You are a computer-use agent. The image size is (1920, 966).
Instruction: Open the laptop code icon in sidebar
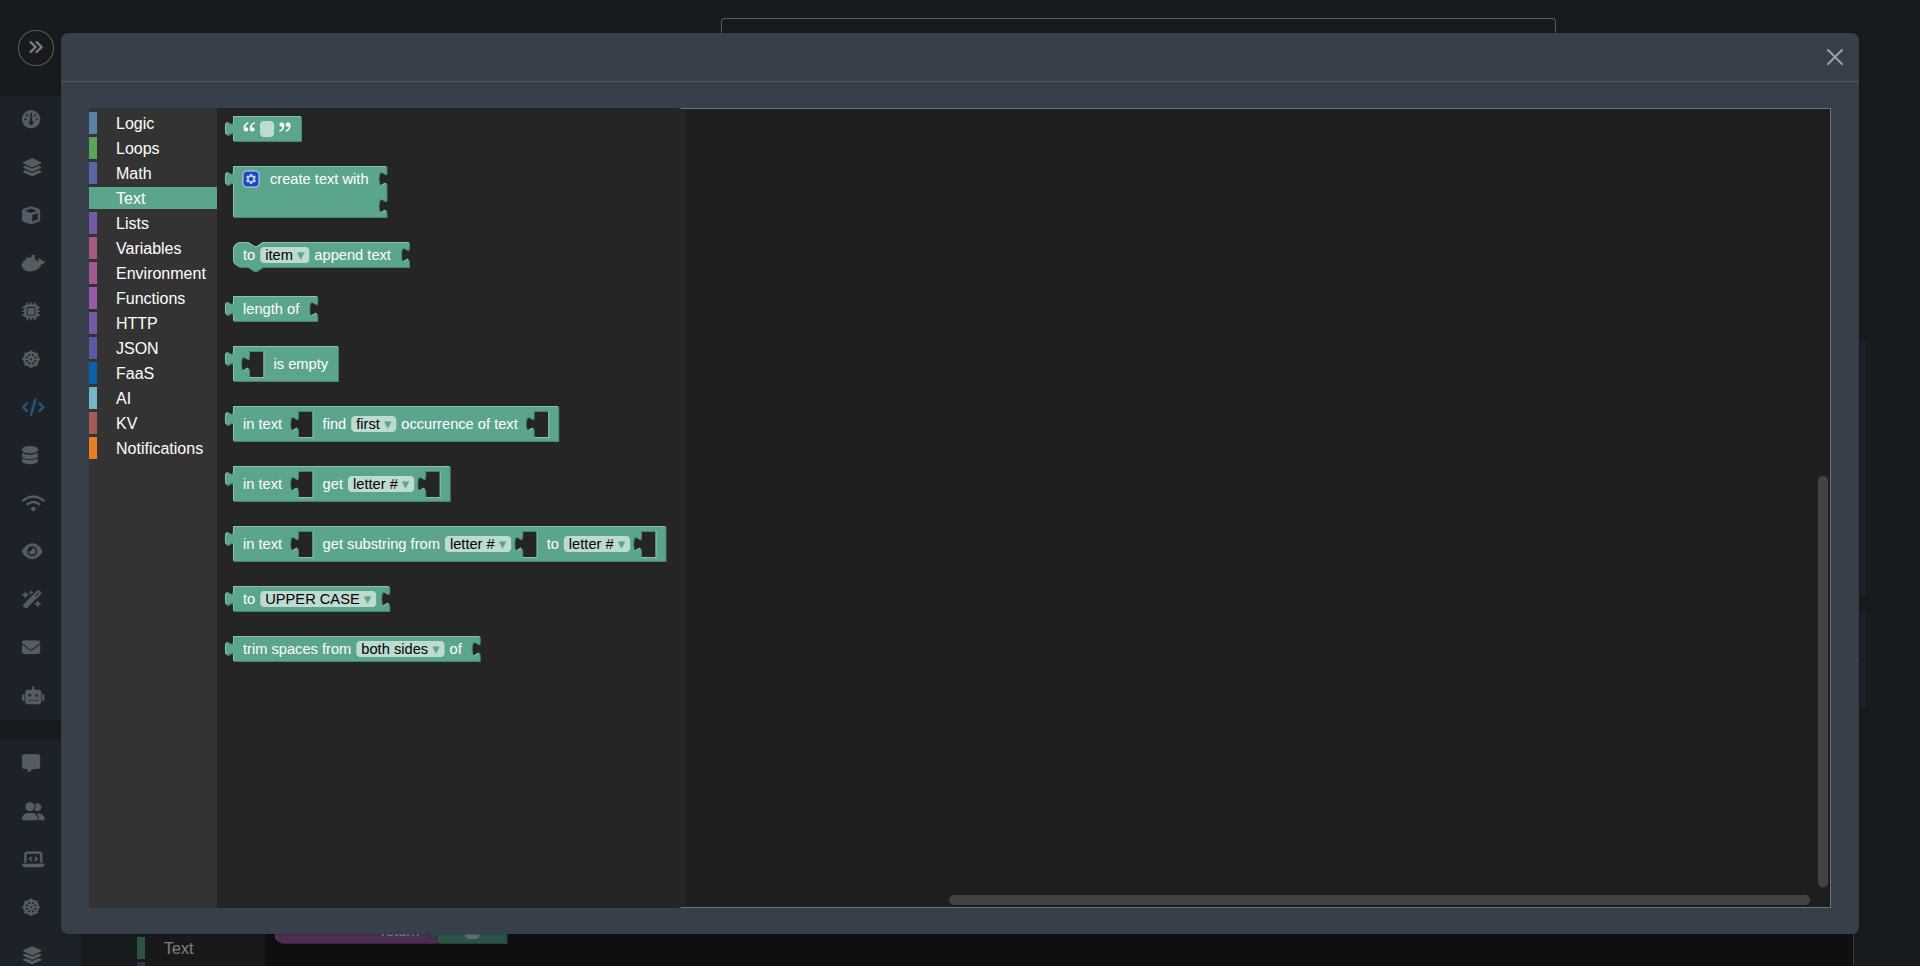[x=32, y=859]
